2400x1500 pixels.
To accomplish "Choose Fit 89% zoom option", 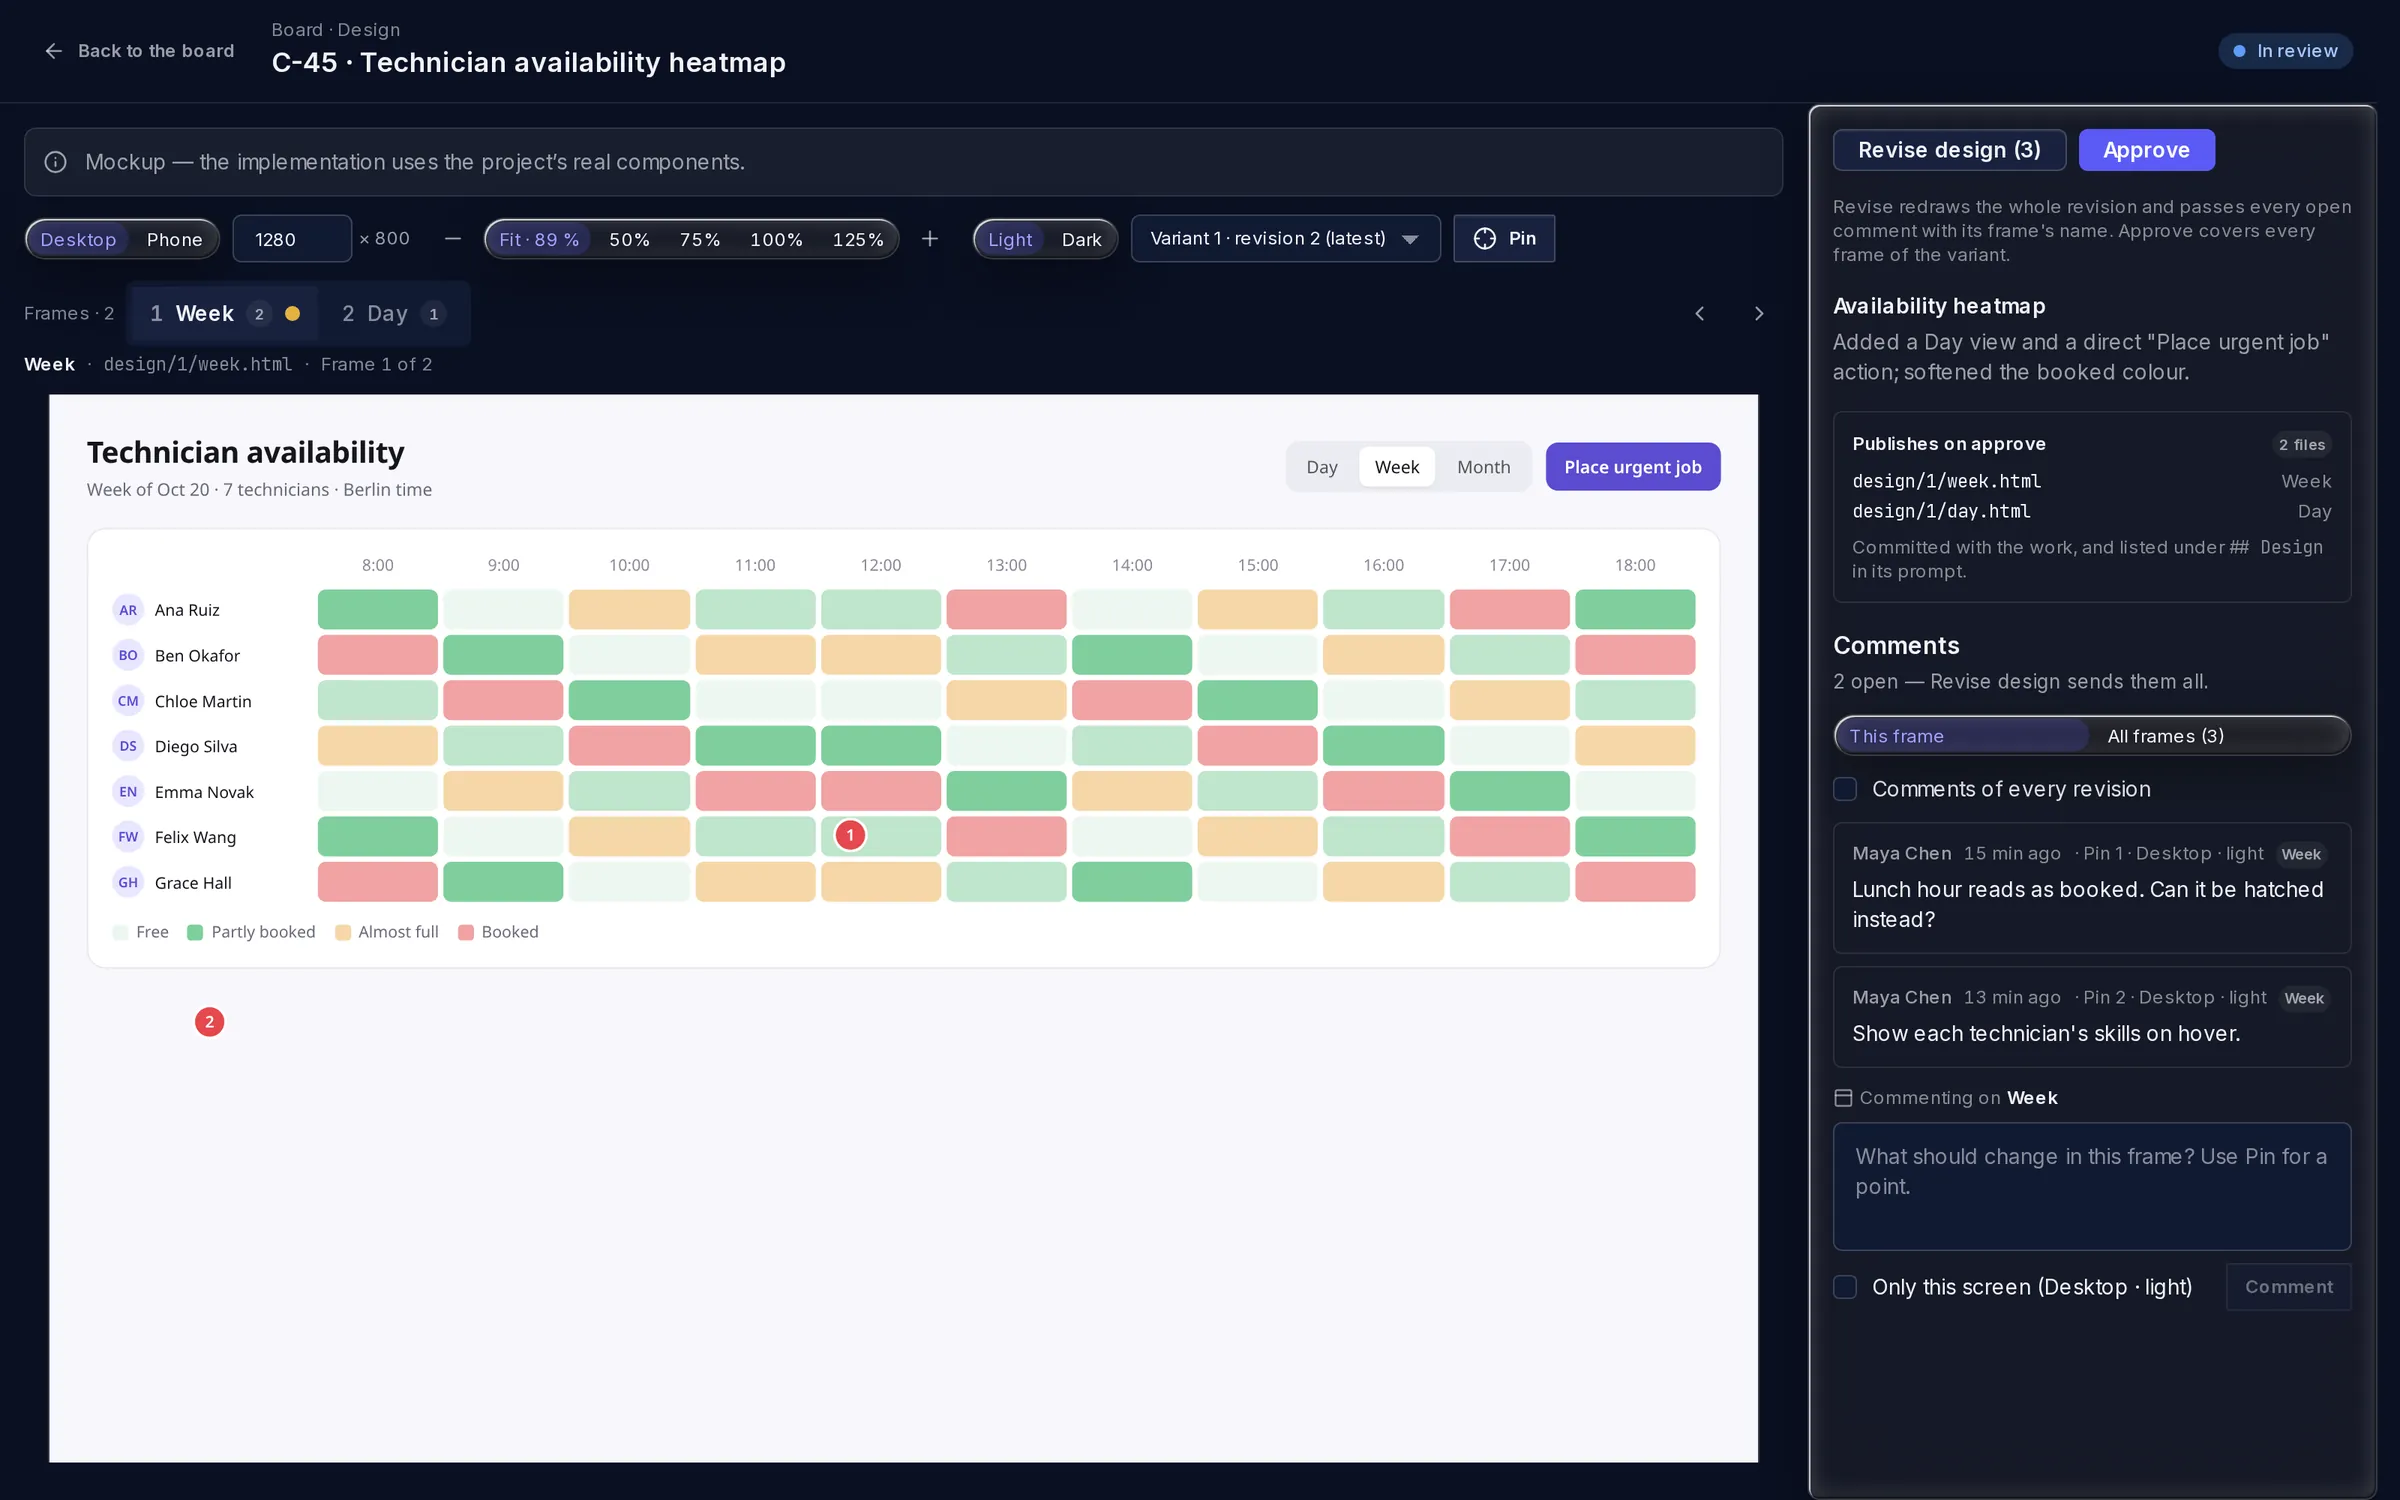I will coord(539,239).
